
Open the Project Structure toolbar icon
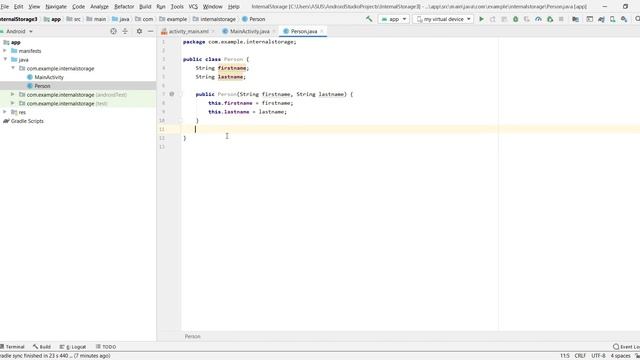point(576,19)
